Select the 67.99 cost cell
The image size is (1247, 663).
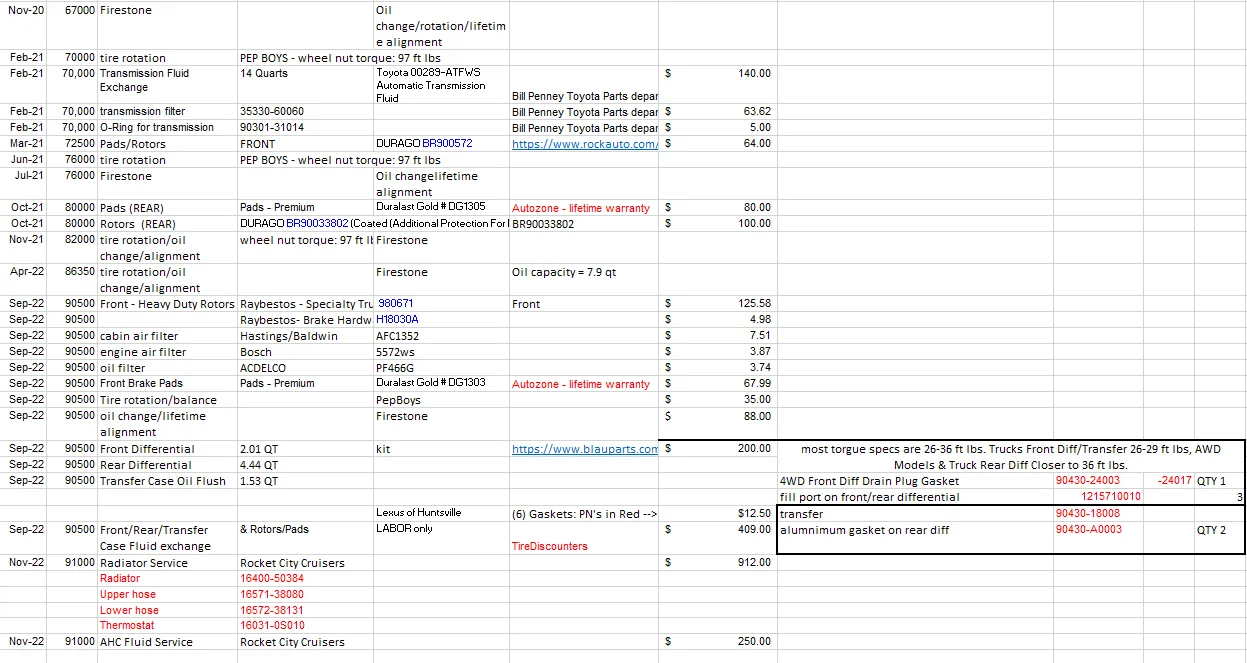pyautogui.click(x=717, y=383)
